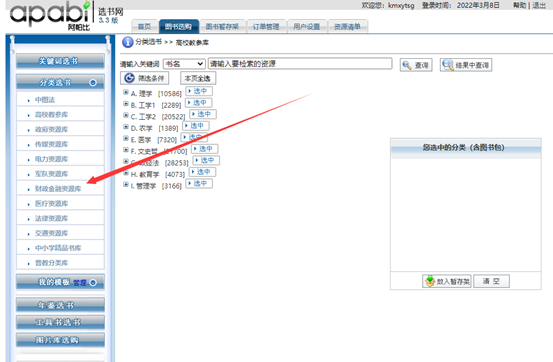Toggle 我的模板 section round arrow icon
Screen dimensions: 553x362
click(93, 283)
